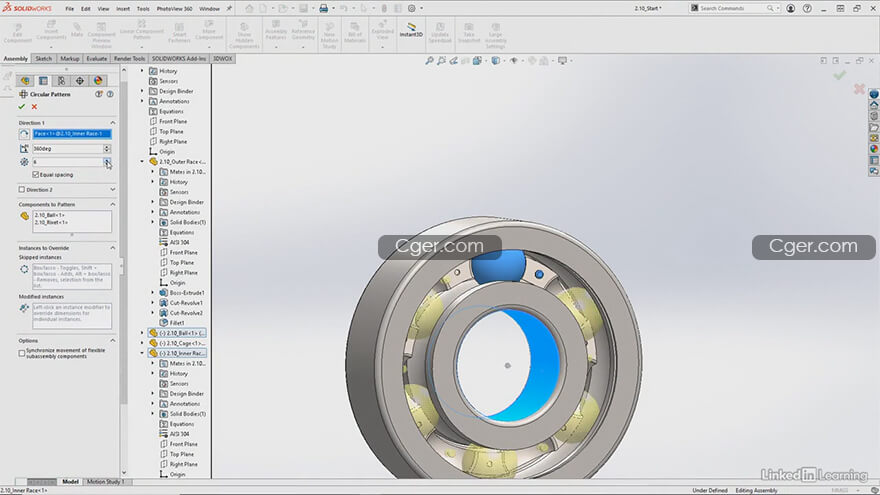
Task: Pin the menu bar with pushpin icon
Action: point(229,8)
